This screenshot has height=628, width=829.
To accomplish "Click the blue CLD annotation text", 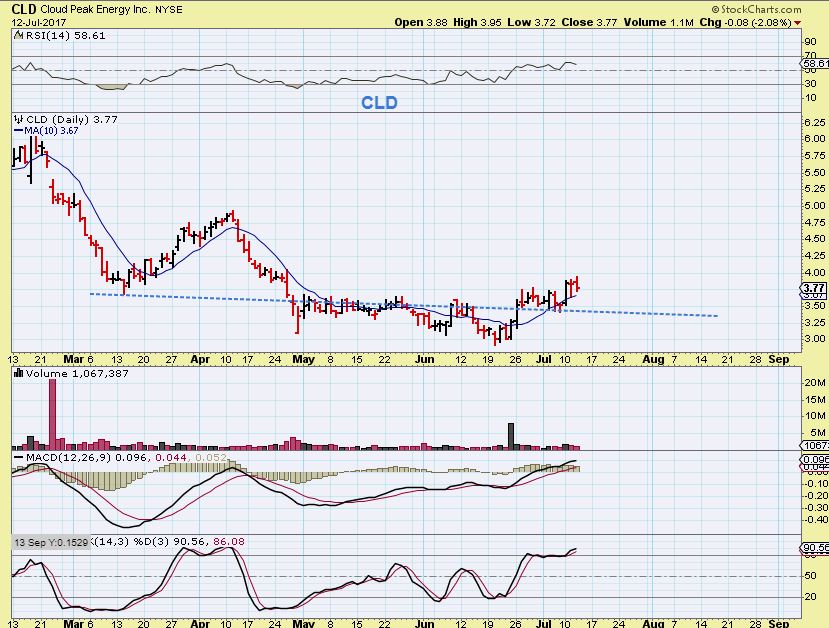I will click(379, 103).
